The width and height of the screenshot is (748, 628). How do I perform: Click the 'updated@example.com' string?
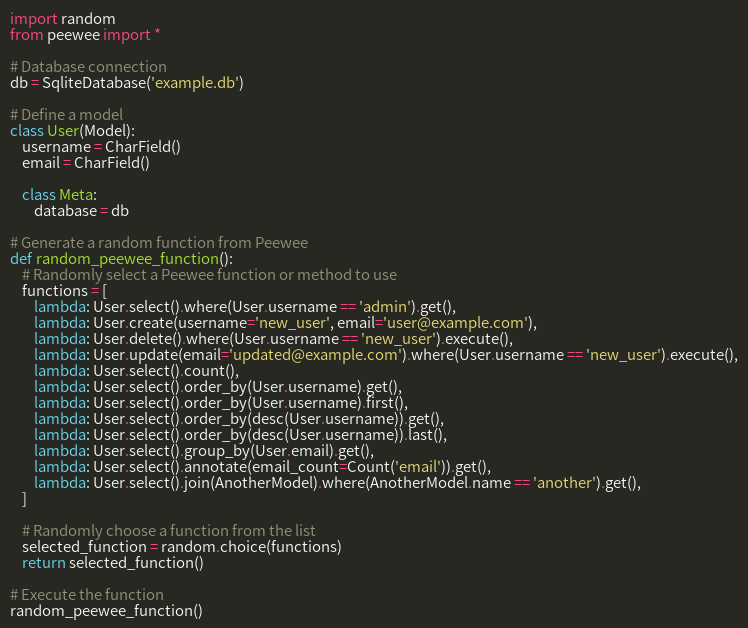(x=315, y=355)
